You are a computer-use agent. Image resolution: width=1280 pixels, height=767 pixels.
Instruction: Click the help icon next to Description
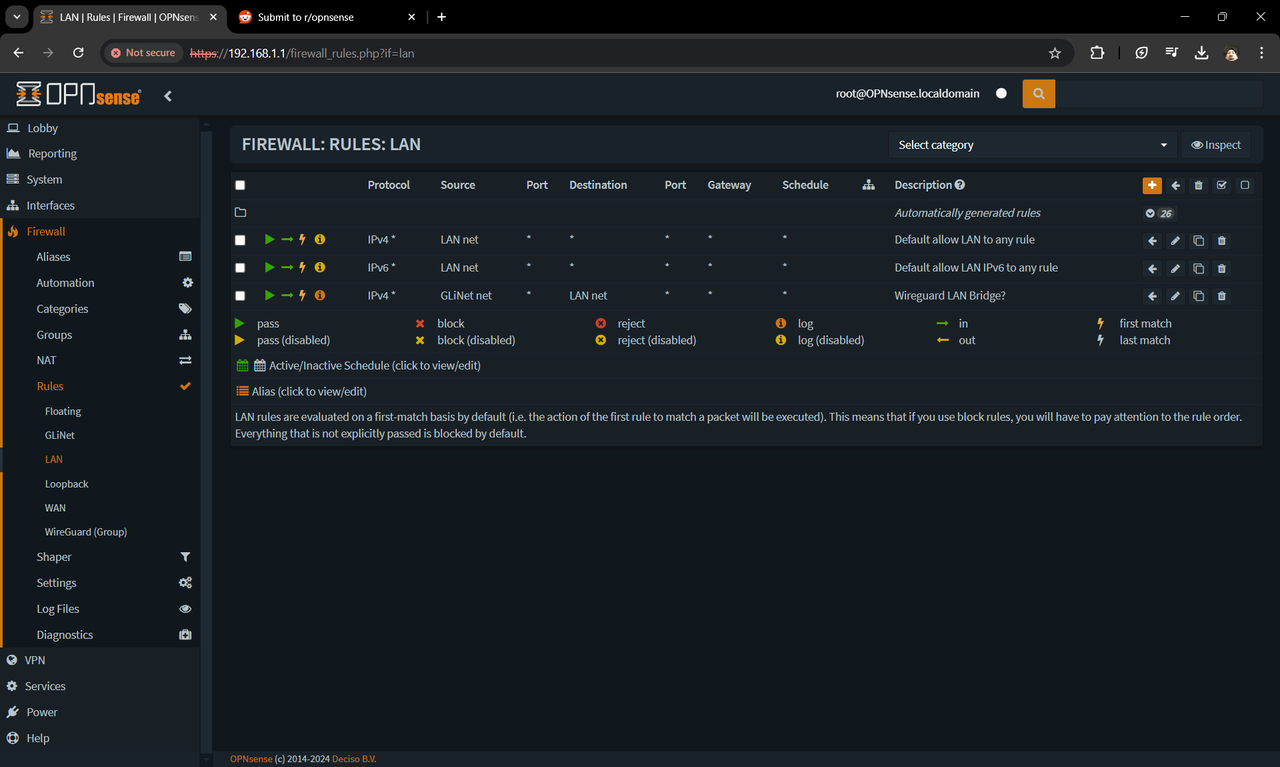[960, 185]
